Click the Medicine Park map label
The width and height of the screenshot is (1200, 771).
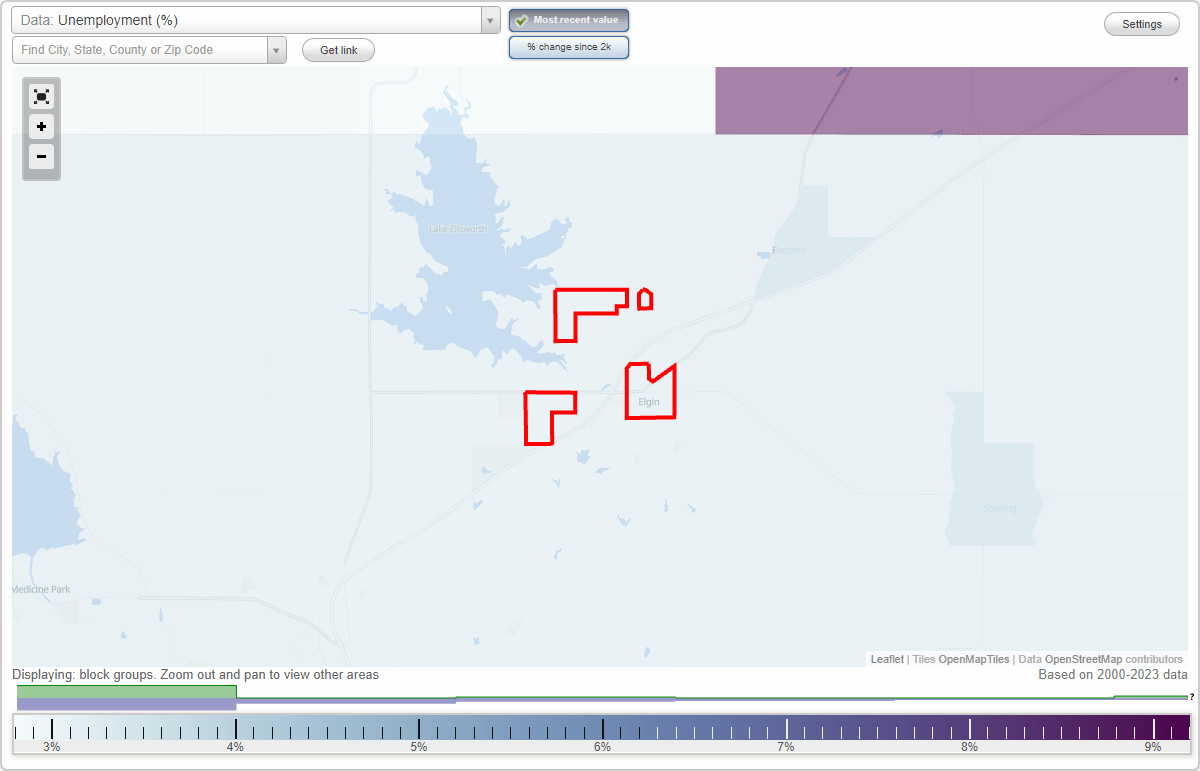coord(42,589)
